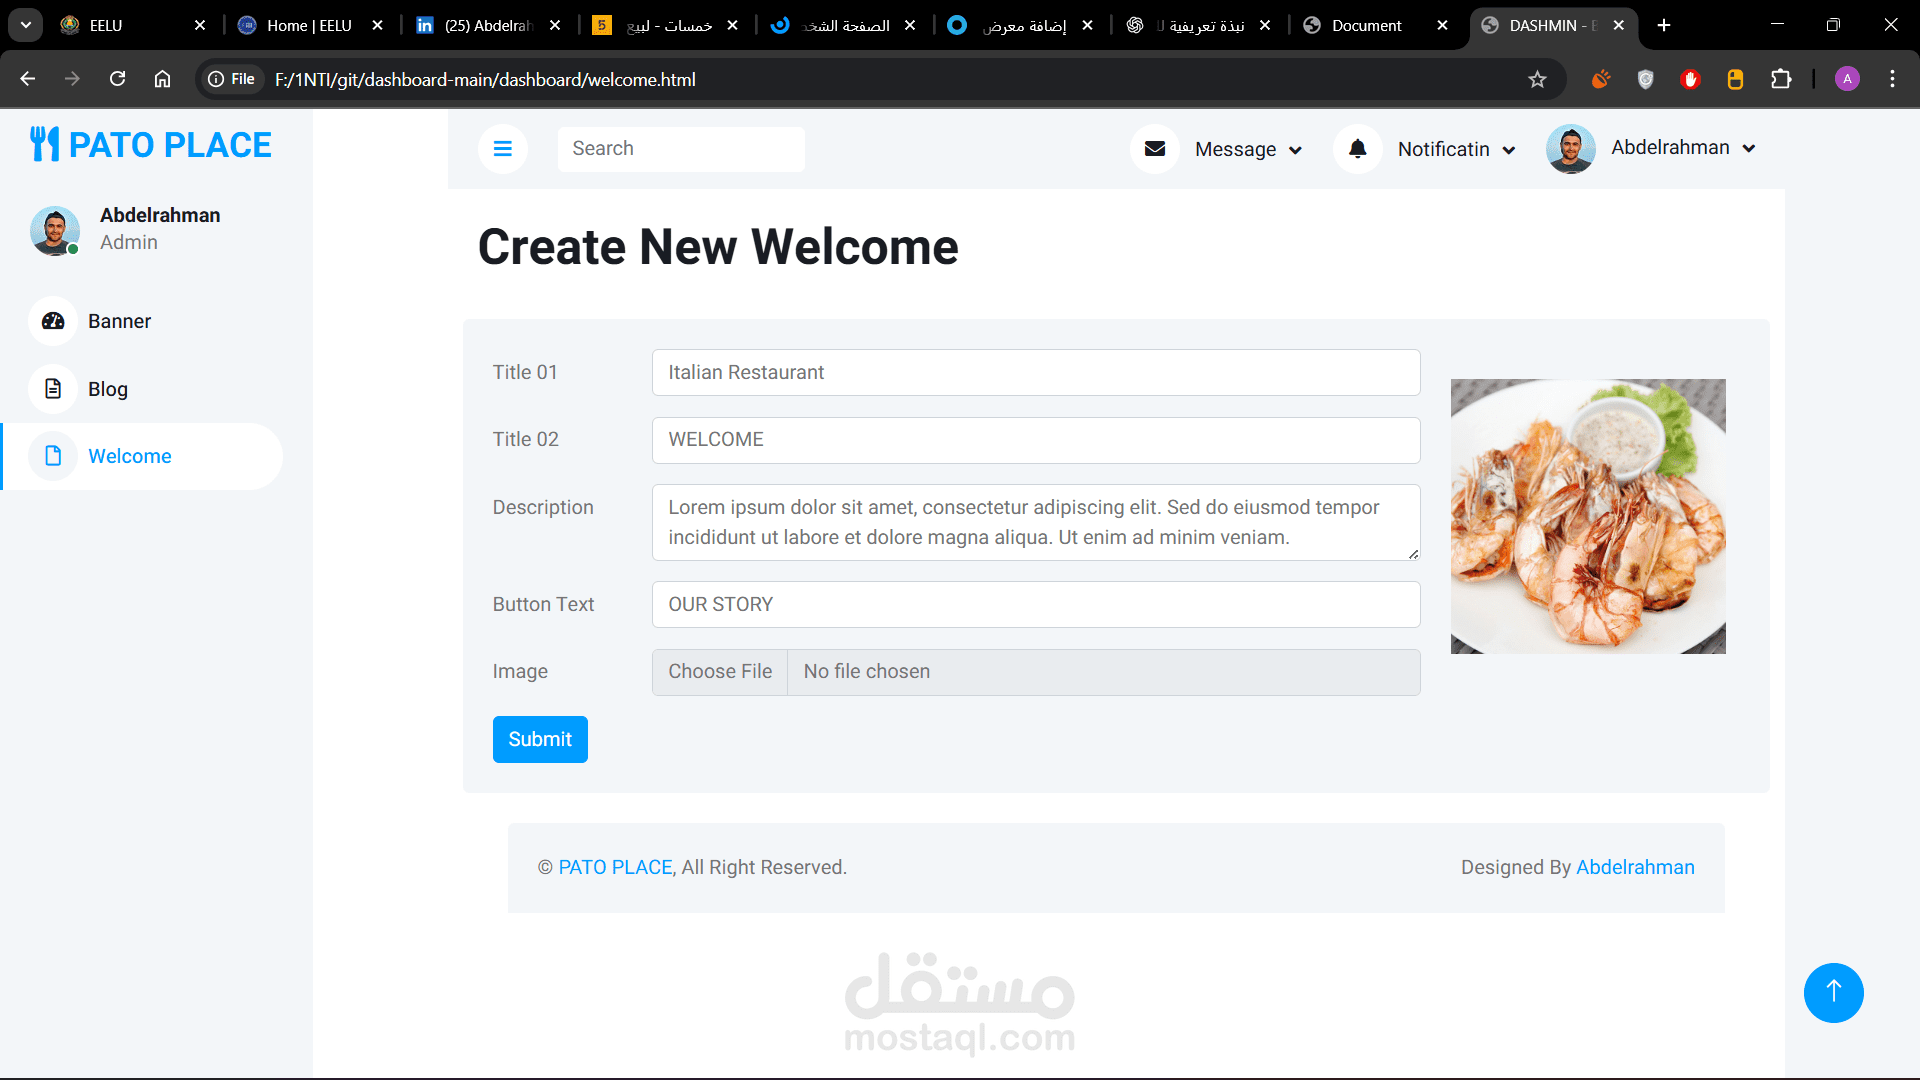Screen dimensions: 1920x1080
Task: Open the Message envelope icon
Action: coord(1155,149)
